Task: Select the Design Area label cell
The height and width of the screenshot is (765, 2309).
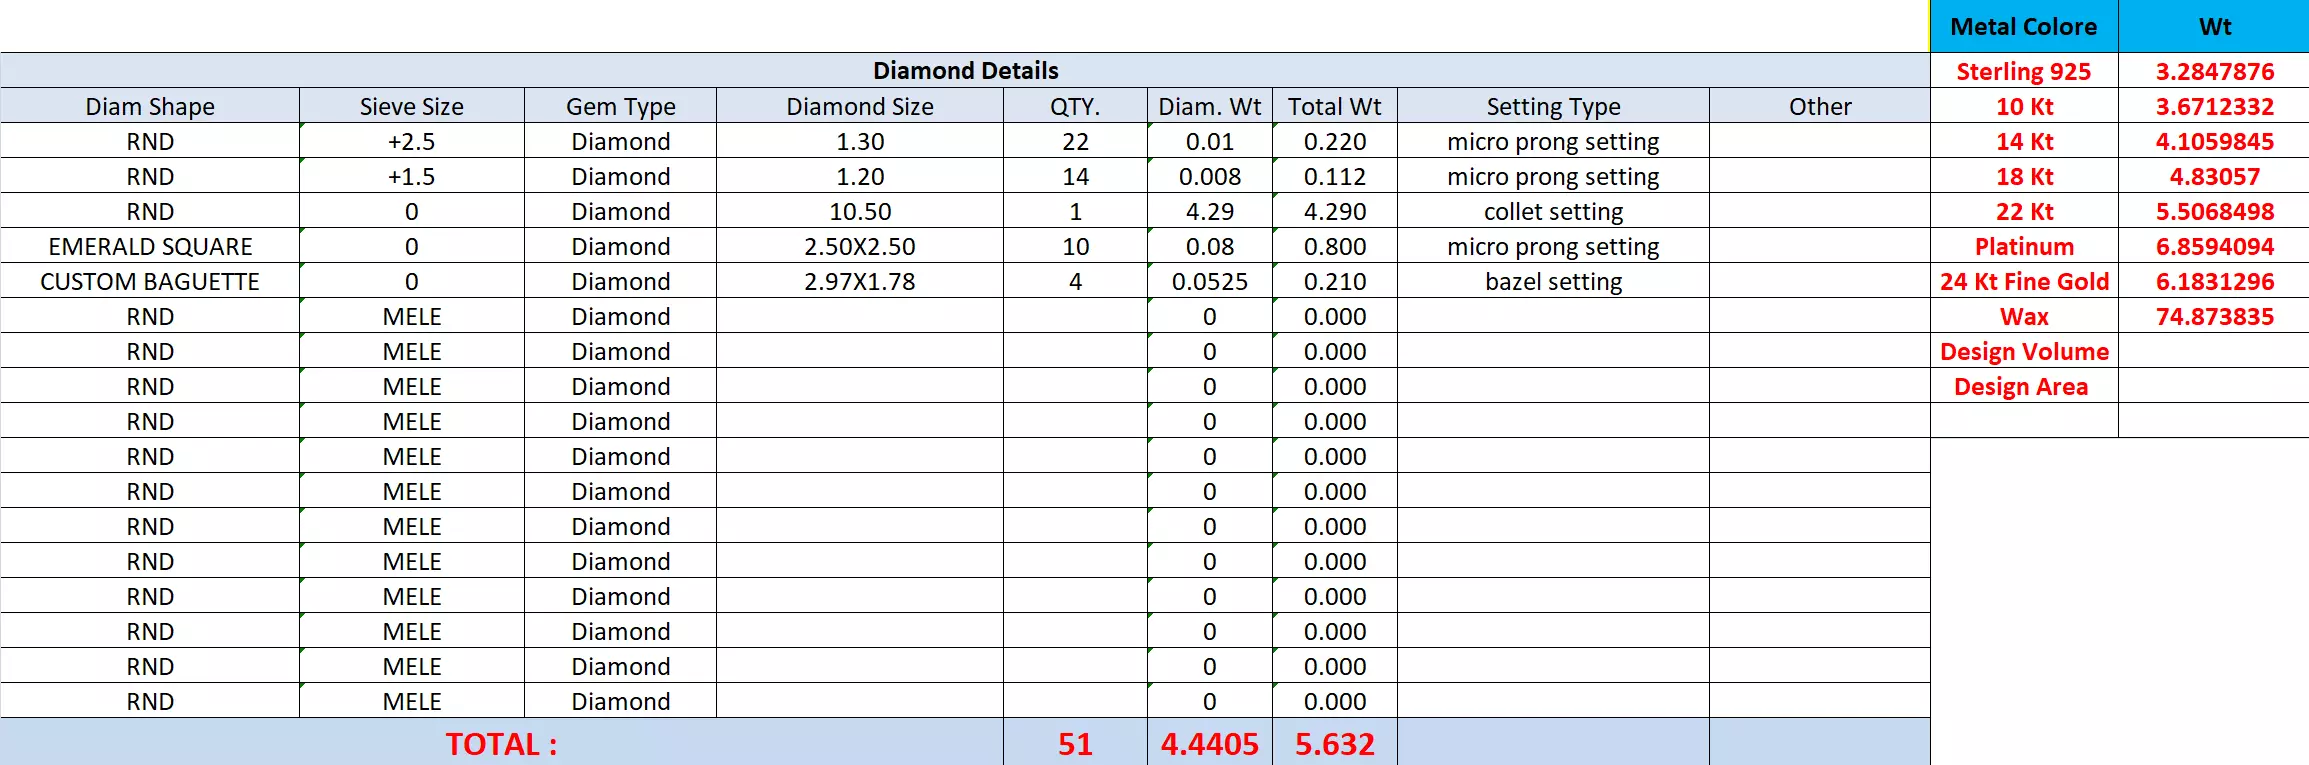Action: [2024, 386]
